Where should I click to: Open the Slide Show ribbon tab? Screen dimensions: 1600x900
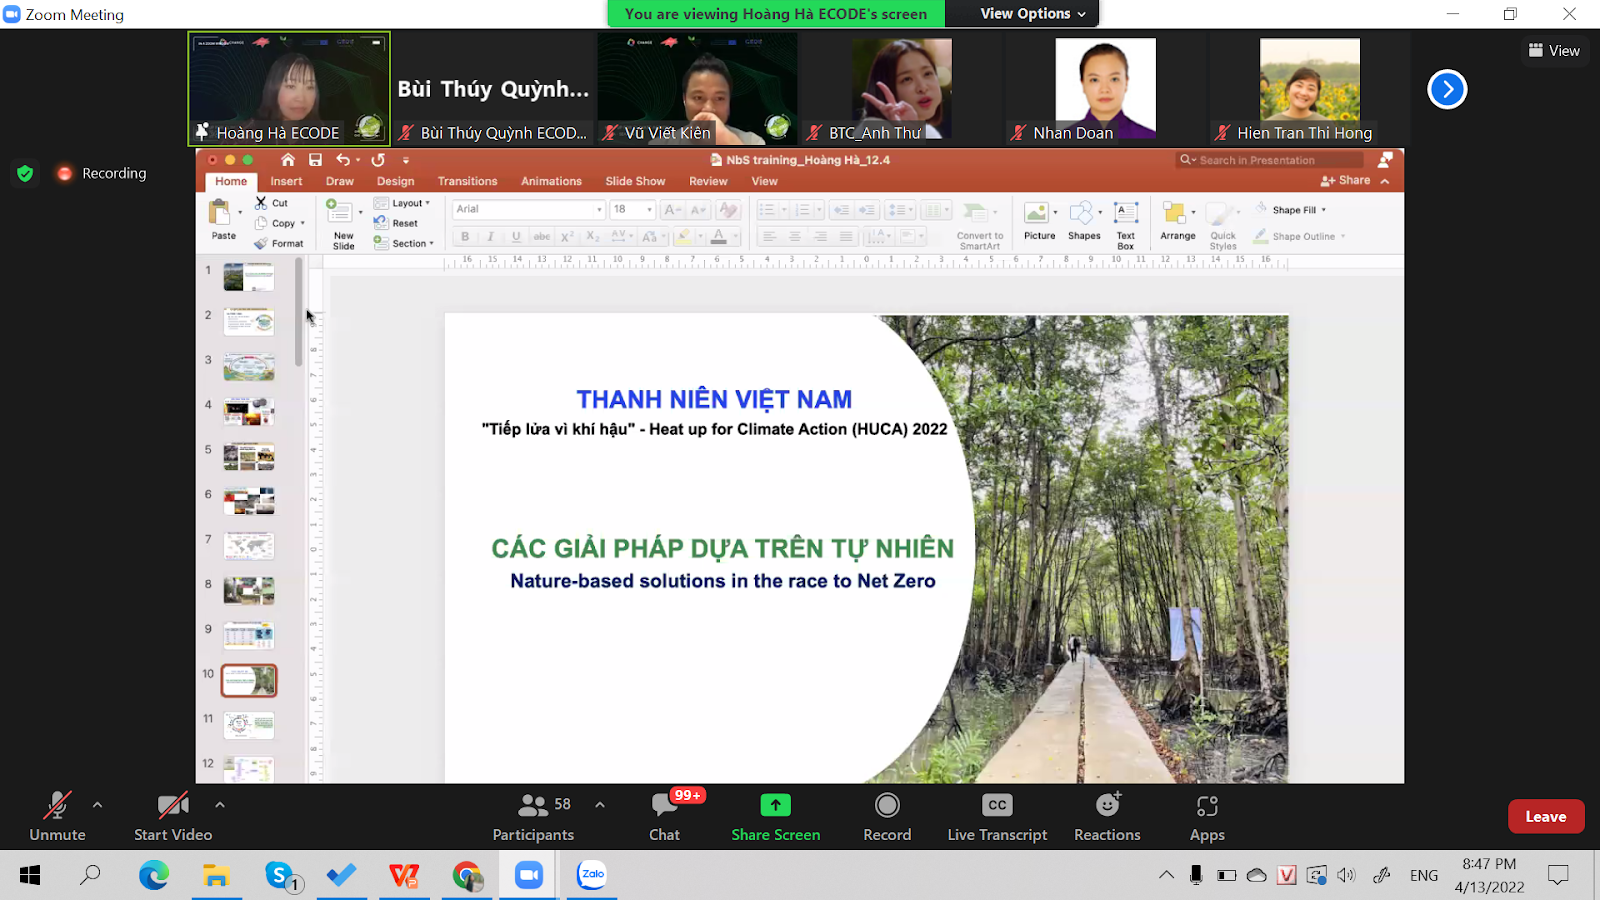point(635,181)
